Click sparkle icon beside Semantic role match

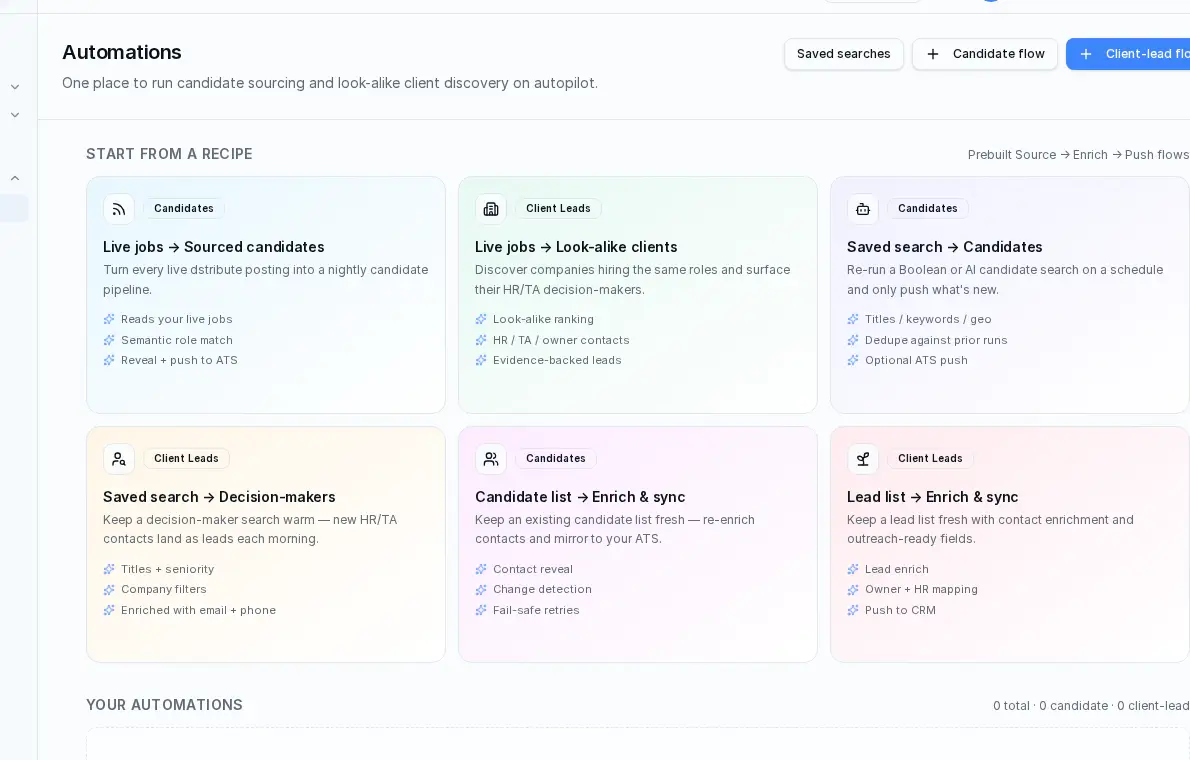point(109,340)
